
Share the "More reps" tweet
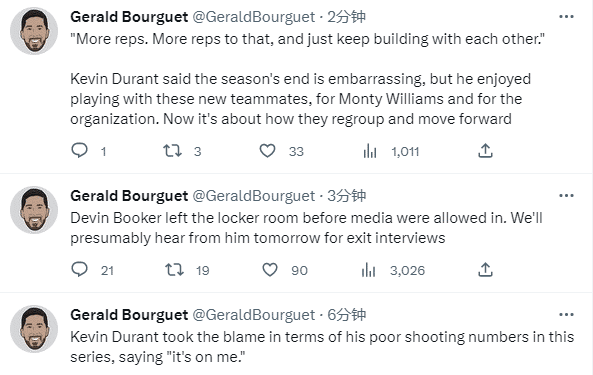[x=485, y=151]
